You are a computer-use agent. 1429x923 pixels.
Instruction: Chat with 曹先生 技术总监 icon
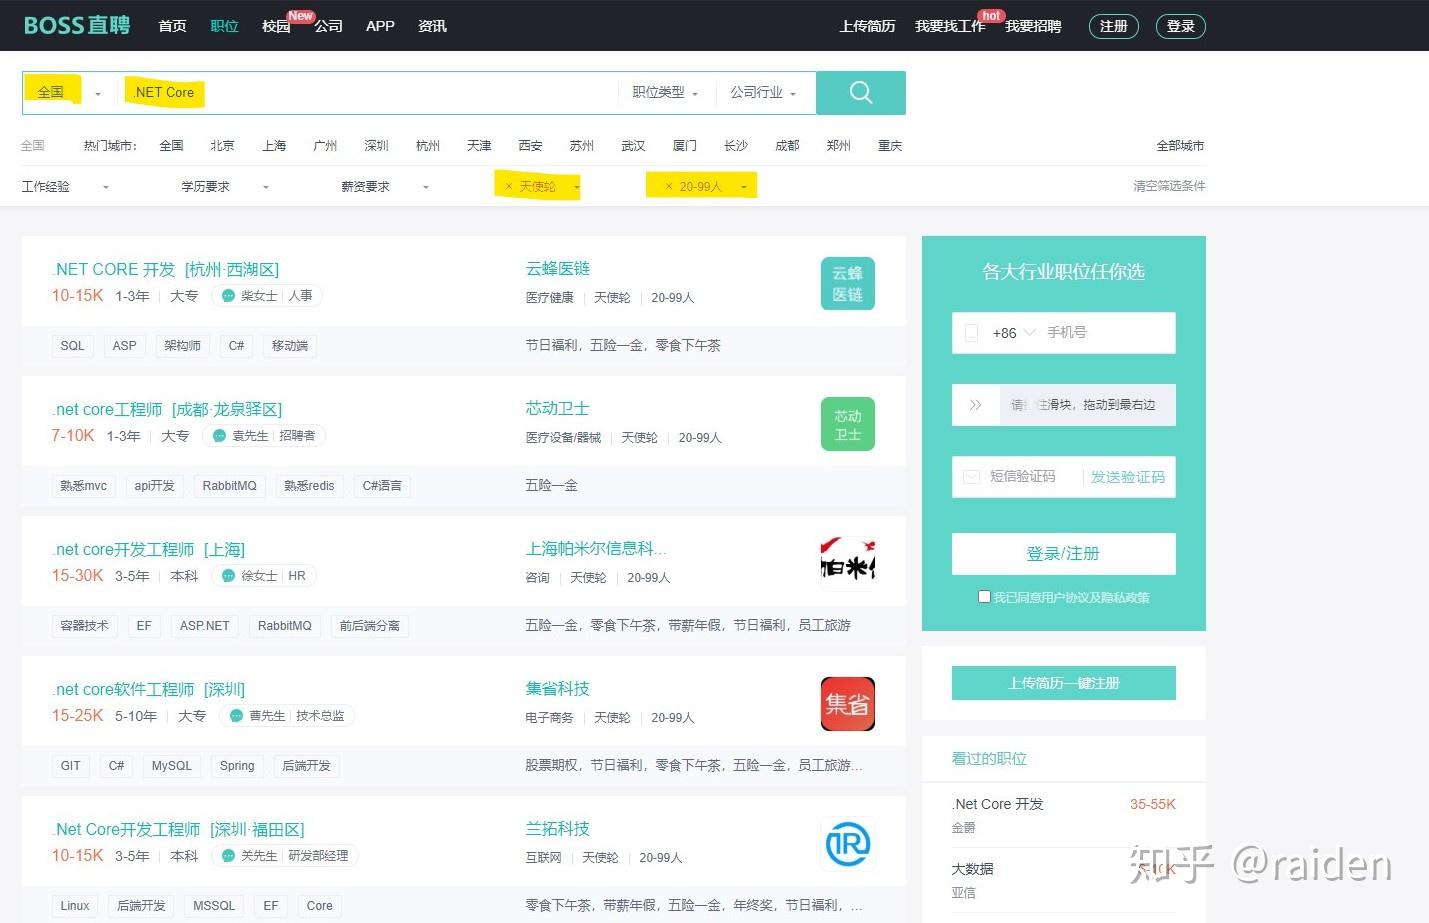point(236,716)
